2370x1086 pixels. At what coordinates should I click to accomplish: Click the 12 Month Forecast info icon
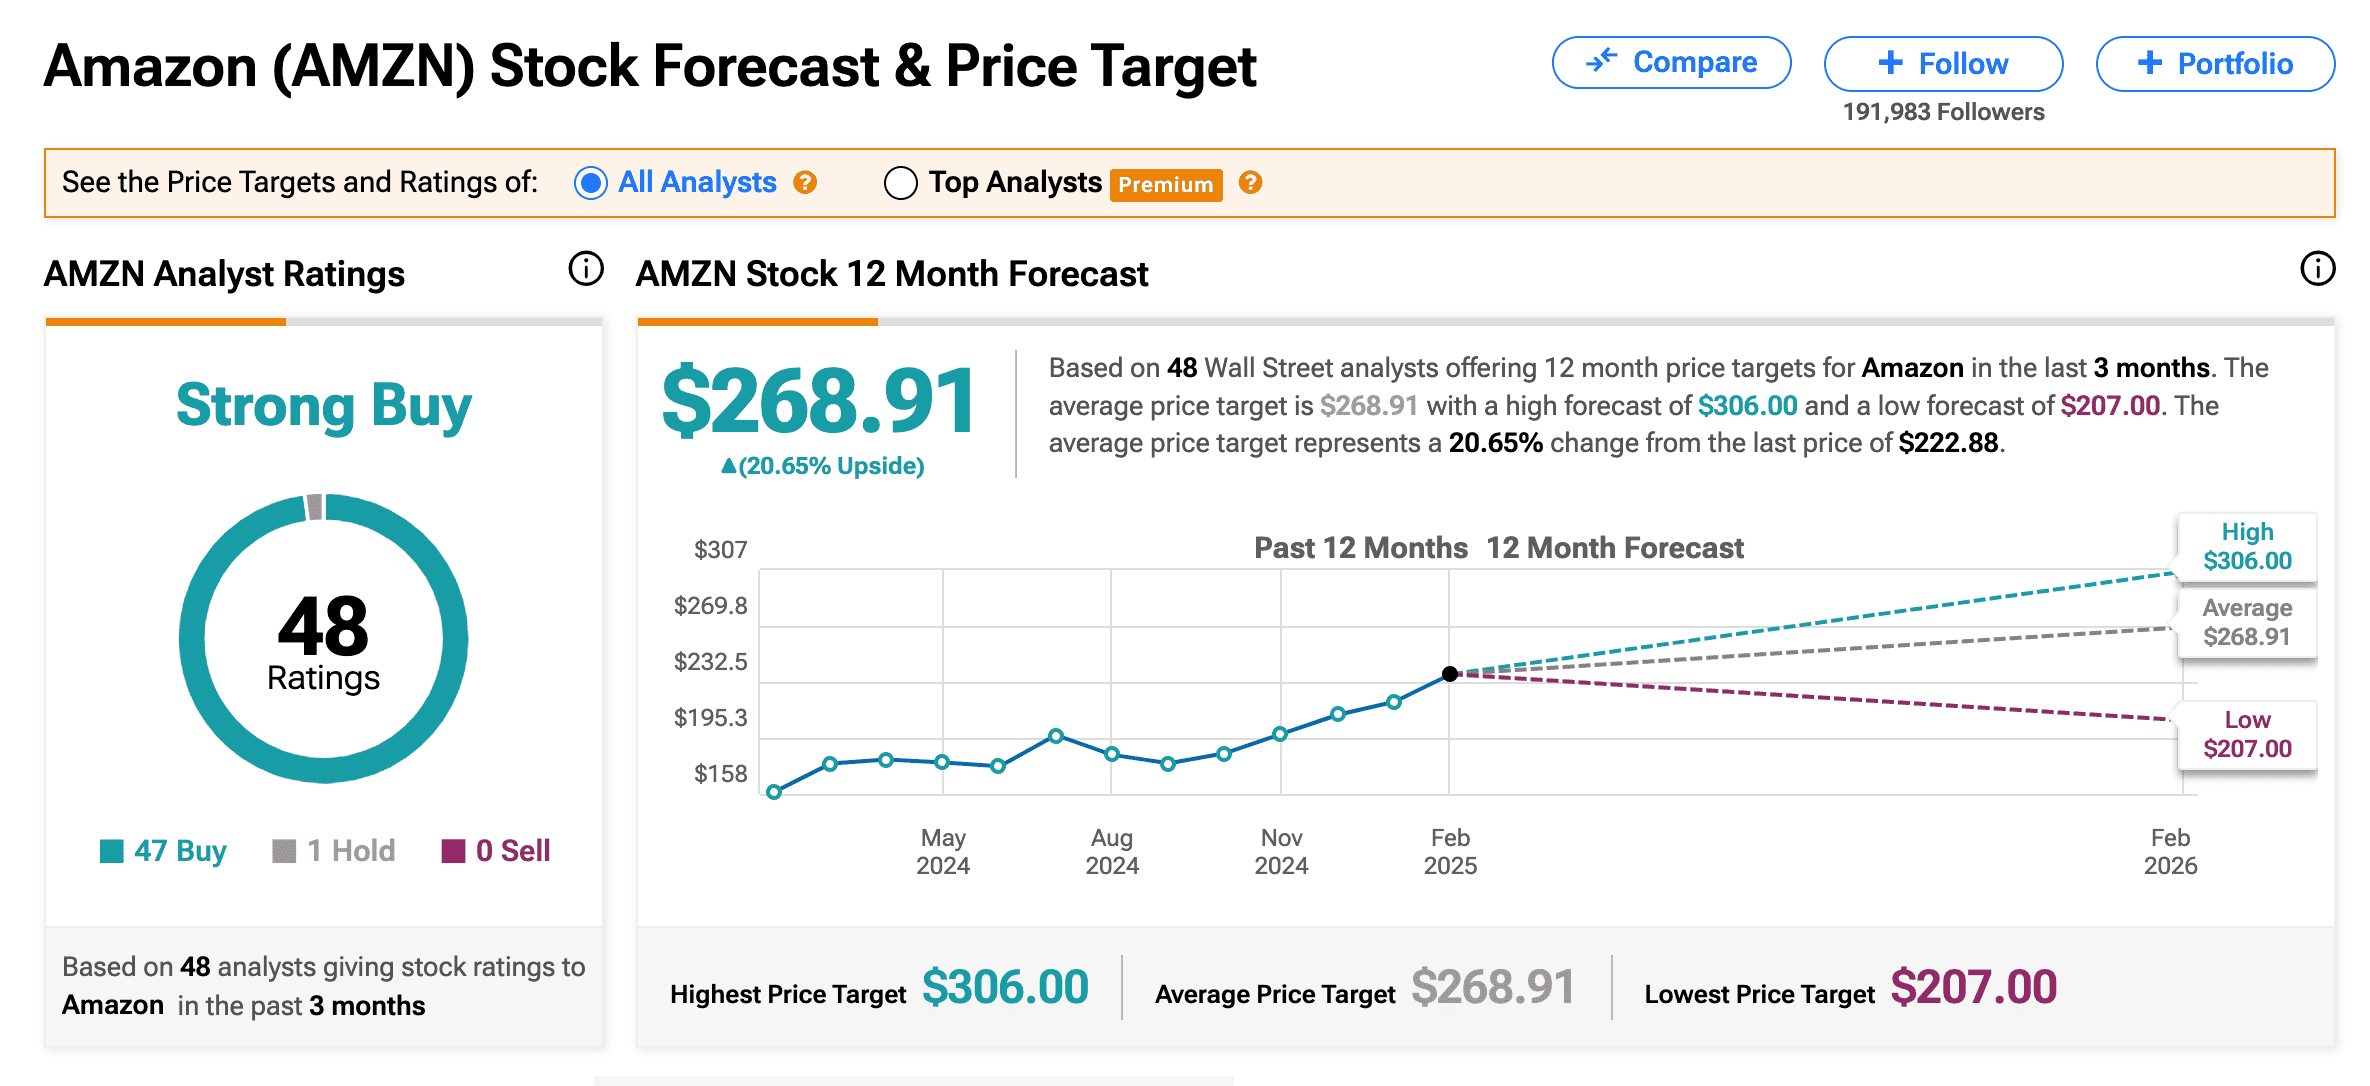2317,268
